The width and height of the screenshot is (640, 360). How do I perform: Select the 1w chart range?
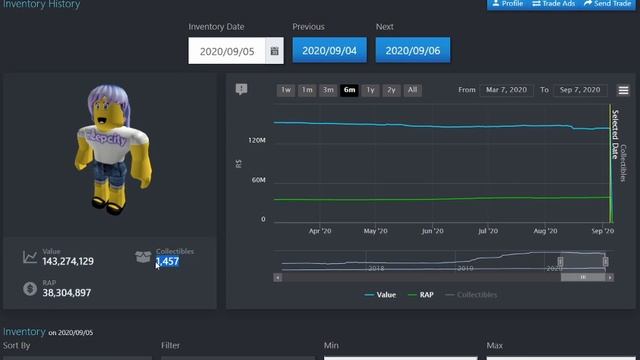(286, 90)
